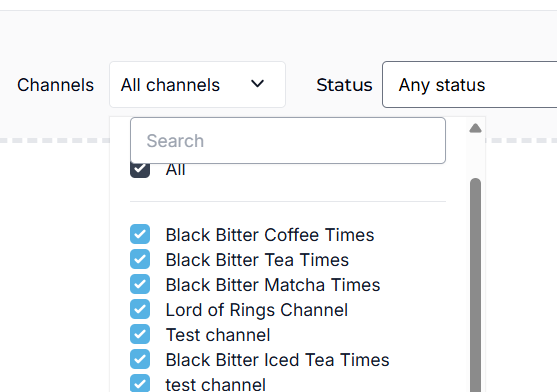Select the Black Bitter Coffee Times label
557x392 pixels.
pos(270,235)
